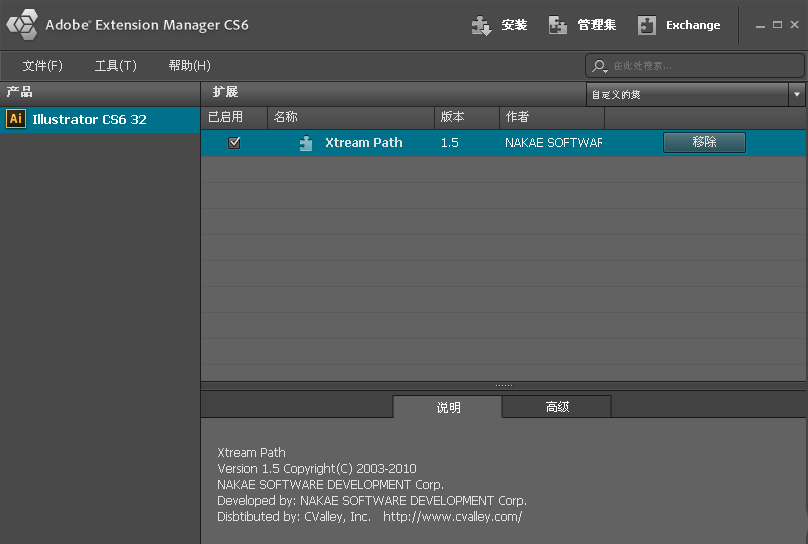Maximize the Extension Manager window

pyautogui.click(x=778, y=25)
